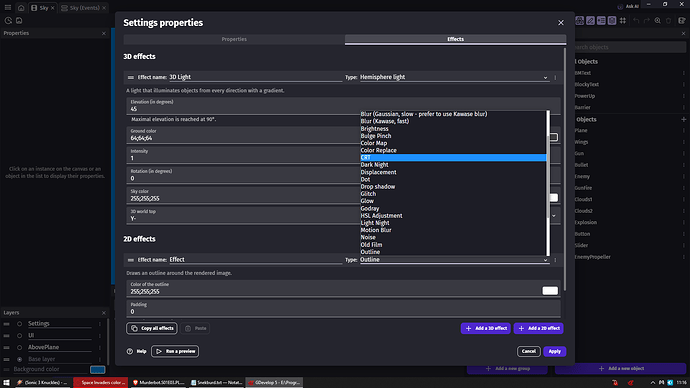This screenshot has width=690, height=388.
Task: Open the hamburger main menu icon
Action: [8, 7]
